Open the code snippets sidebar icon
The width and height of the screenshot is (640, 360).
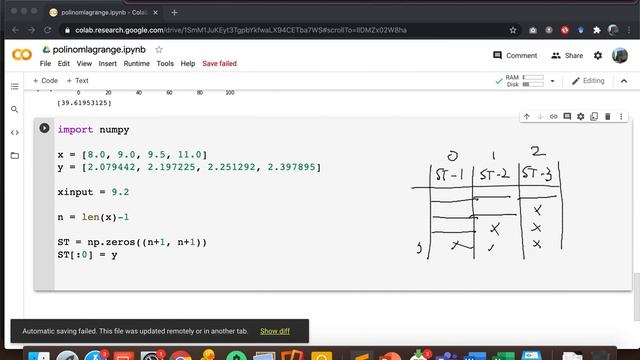(15, 132)
